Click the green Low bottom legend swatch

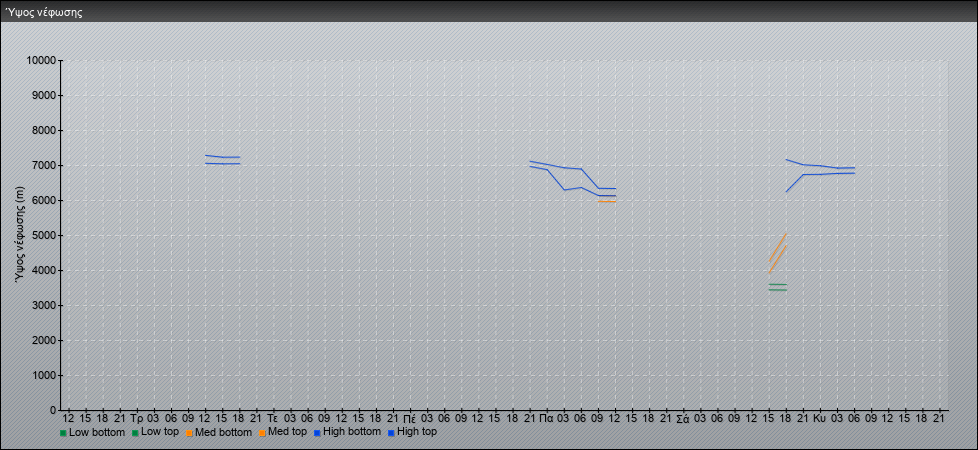(x=63, y=433)
